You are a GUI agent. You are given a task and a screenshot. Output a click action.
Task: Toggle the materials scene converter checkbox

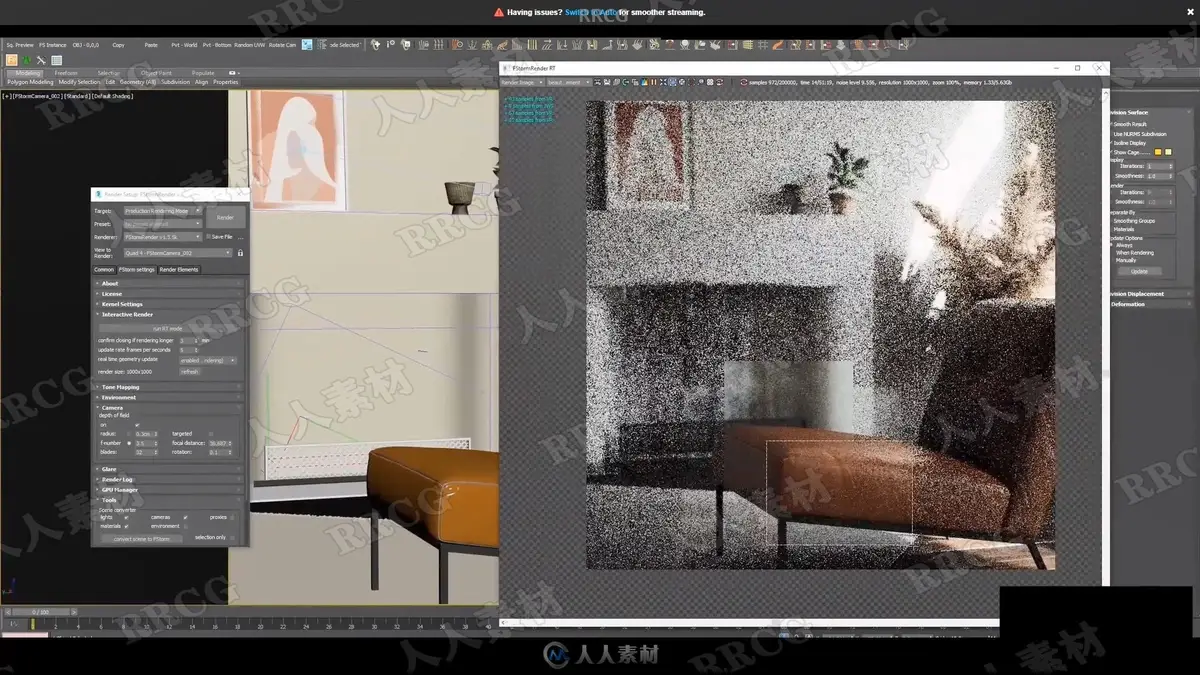pos(126,526)
